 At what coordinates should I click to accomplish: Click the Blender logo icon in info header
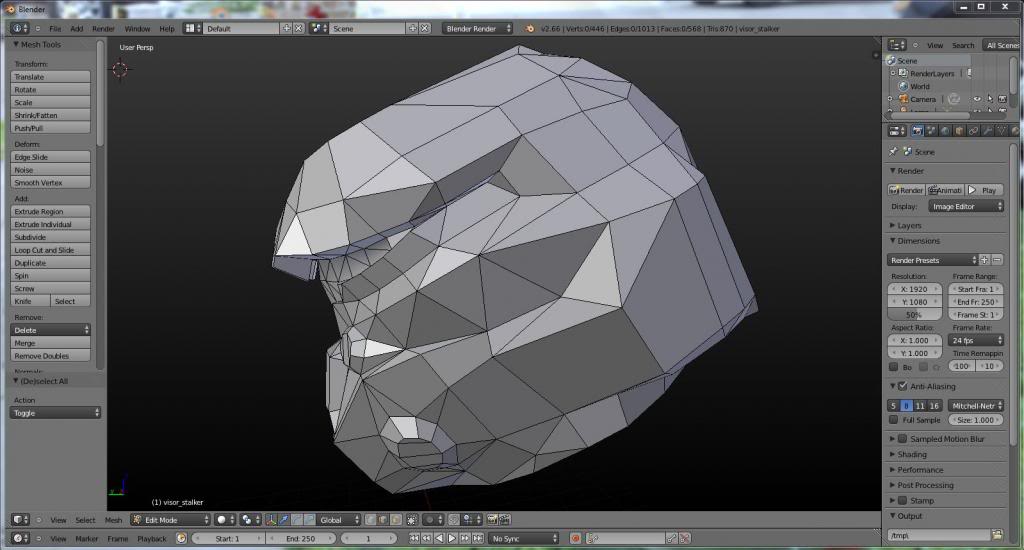coord(530,29)
